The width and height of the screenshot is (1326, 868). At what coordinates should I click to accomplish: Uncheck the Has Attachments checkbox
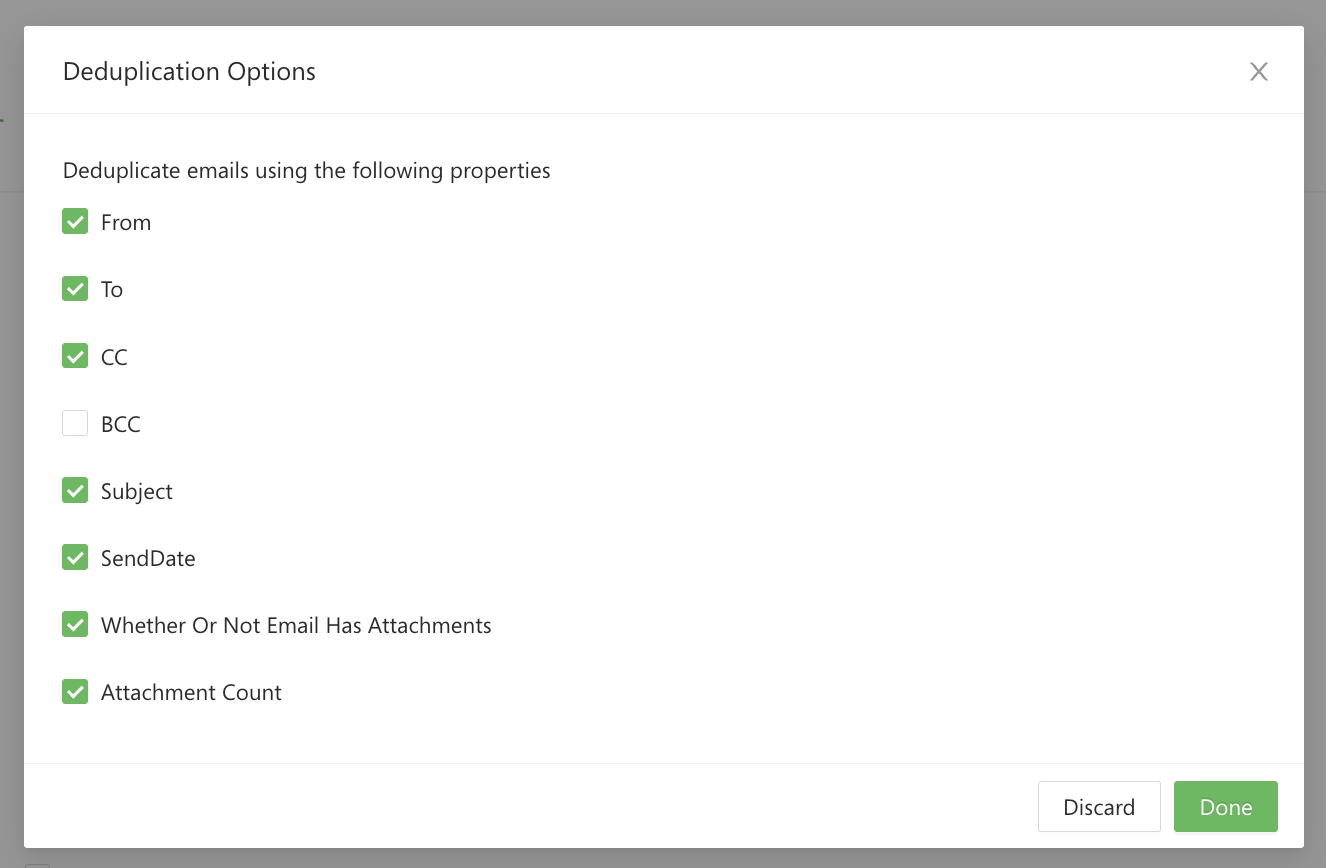coord(75,625)
